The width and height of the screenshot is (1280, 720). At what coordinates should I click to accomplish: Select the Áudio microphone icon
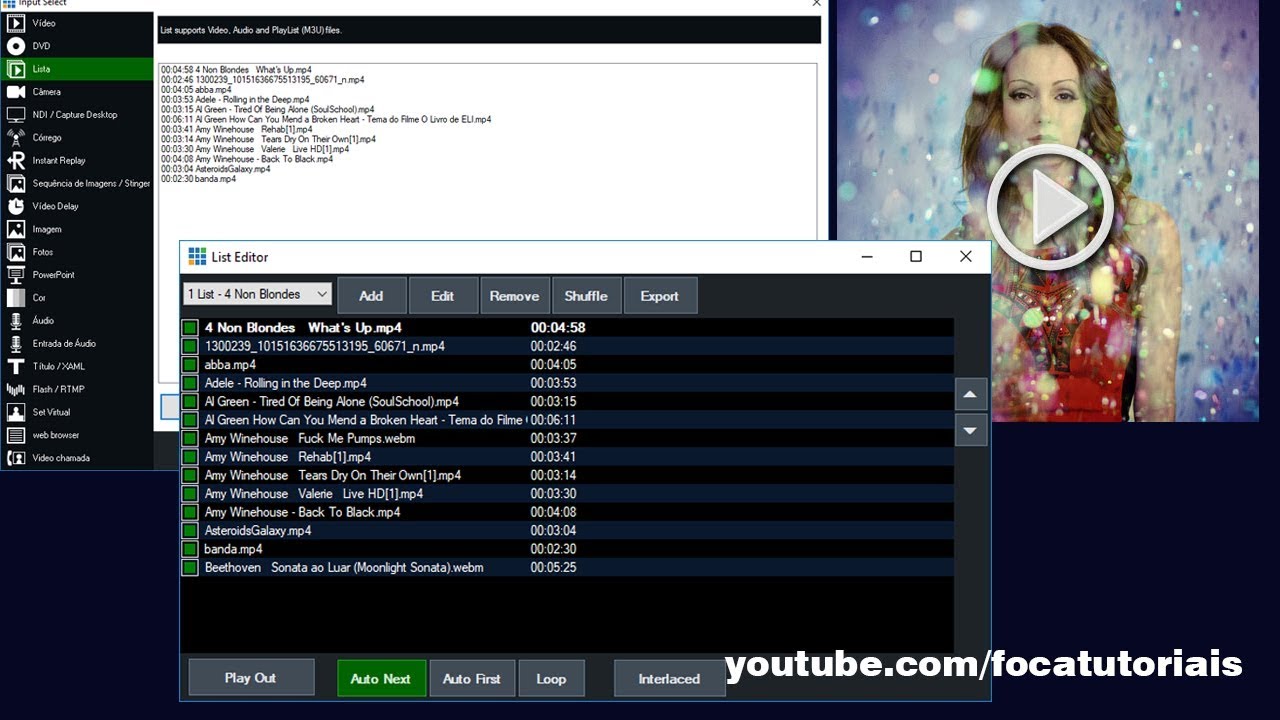[x=16, y=321]
